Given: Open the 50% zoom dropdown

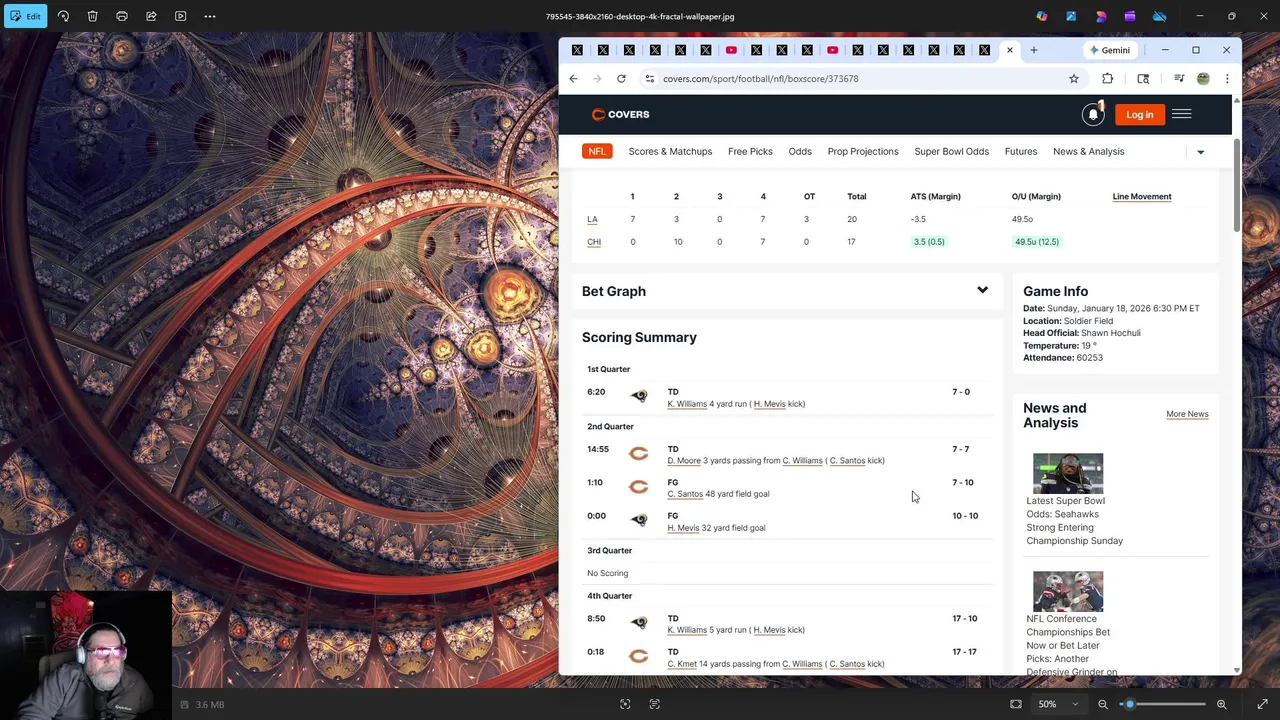Looking at the screenshot, I should pyautogui.click(x=1058, y=704).
